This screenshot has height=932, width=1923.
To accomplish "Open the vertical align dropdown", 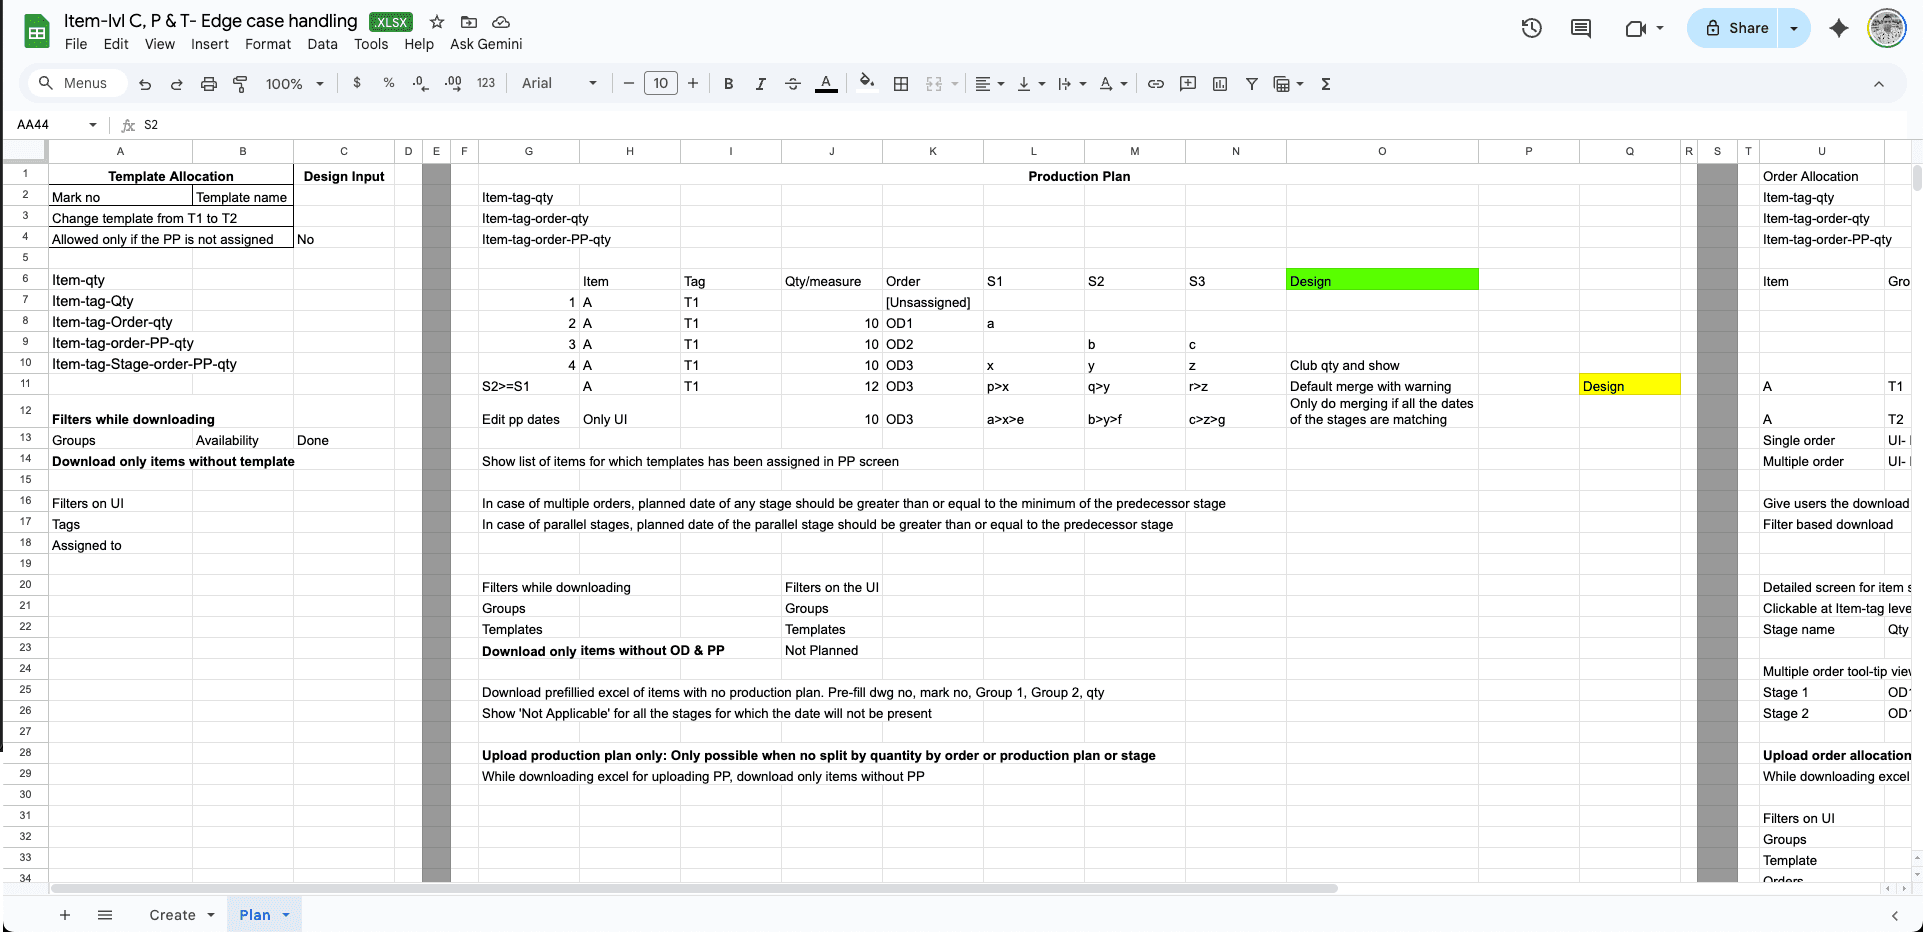I will [1031, 84].
